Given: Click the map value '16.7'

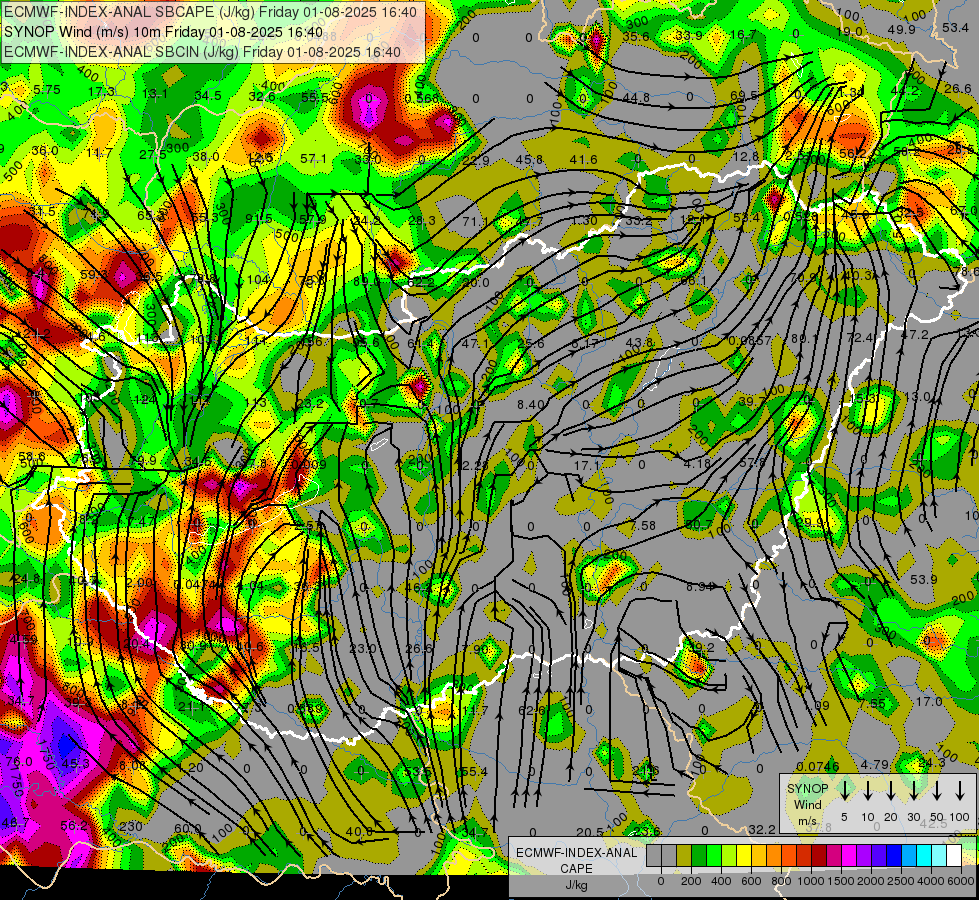Looking at the screenshot, I should tap(743, 34).
